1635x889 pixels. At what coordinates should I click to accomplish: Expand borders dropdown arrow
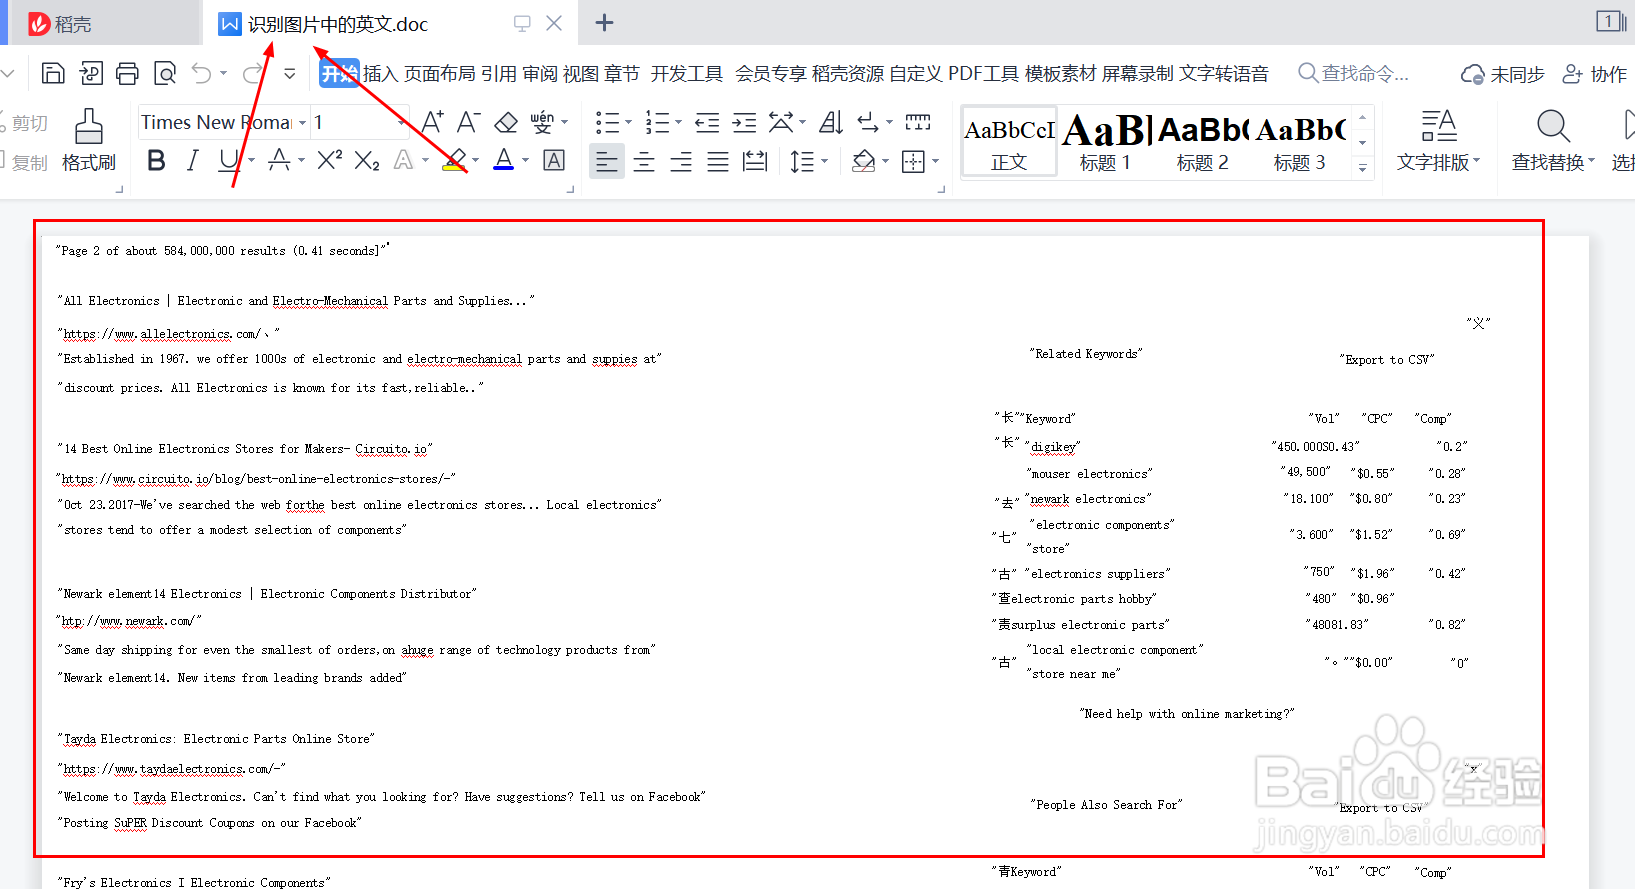pos(935,161)
